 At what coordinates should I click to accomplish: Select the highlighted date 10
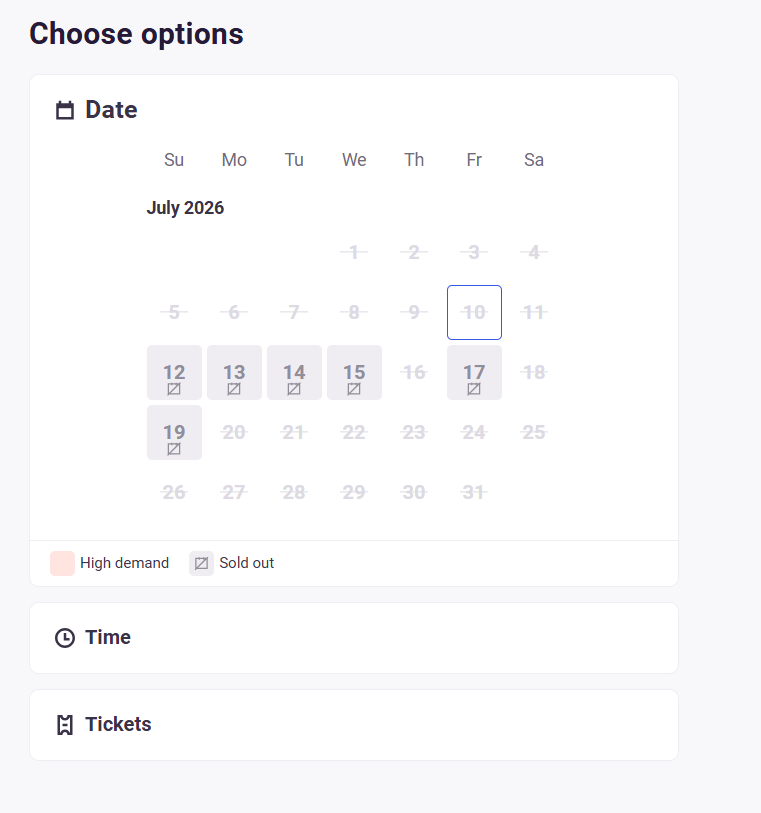tap(474, 313)
